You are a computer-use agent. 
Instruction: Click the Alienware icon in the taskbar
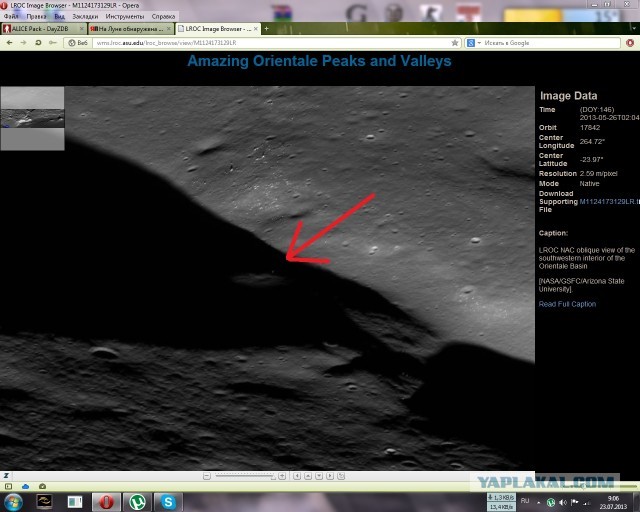tap(44, 500)
